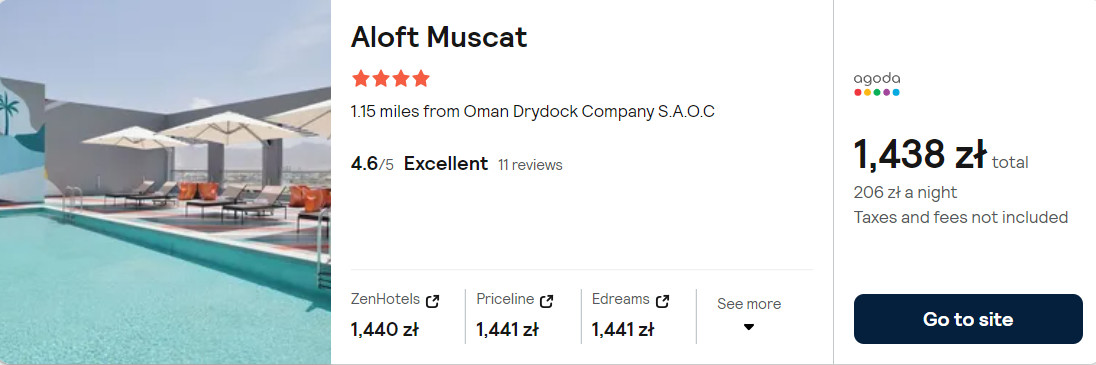Image resolution: width=1096 pixels, height=365 pixels.
Task: Click the distance from Oman Drydock text
Action: tap(533, 111)
